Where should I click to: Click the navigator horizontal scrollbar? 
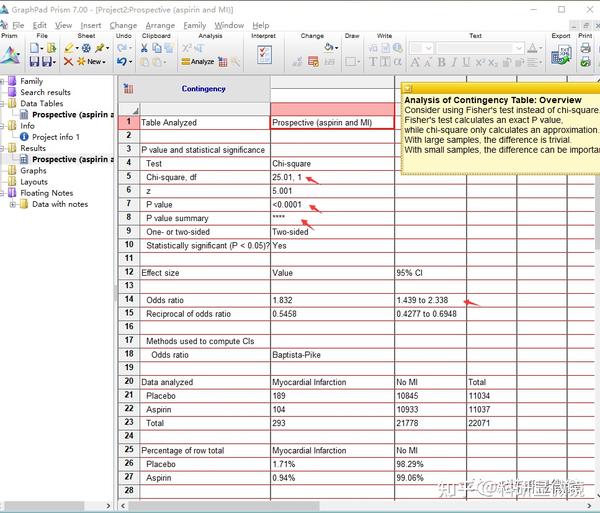42,506
